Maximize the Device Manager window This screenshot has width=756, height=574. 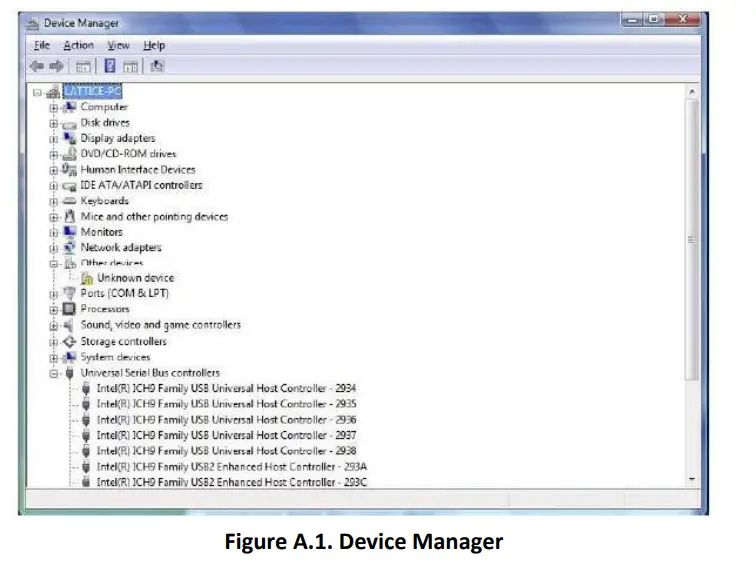click(654, 20)
